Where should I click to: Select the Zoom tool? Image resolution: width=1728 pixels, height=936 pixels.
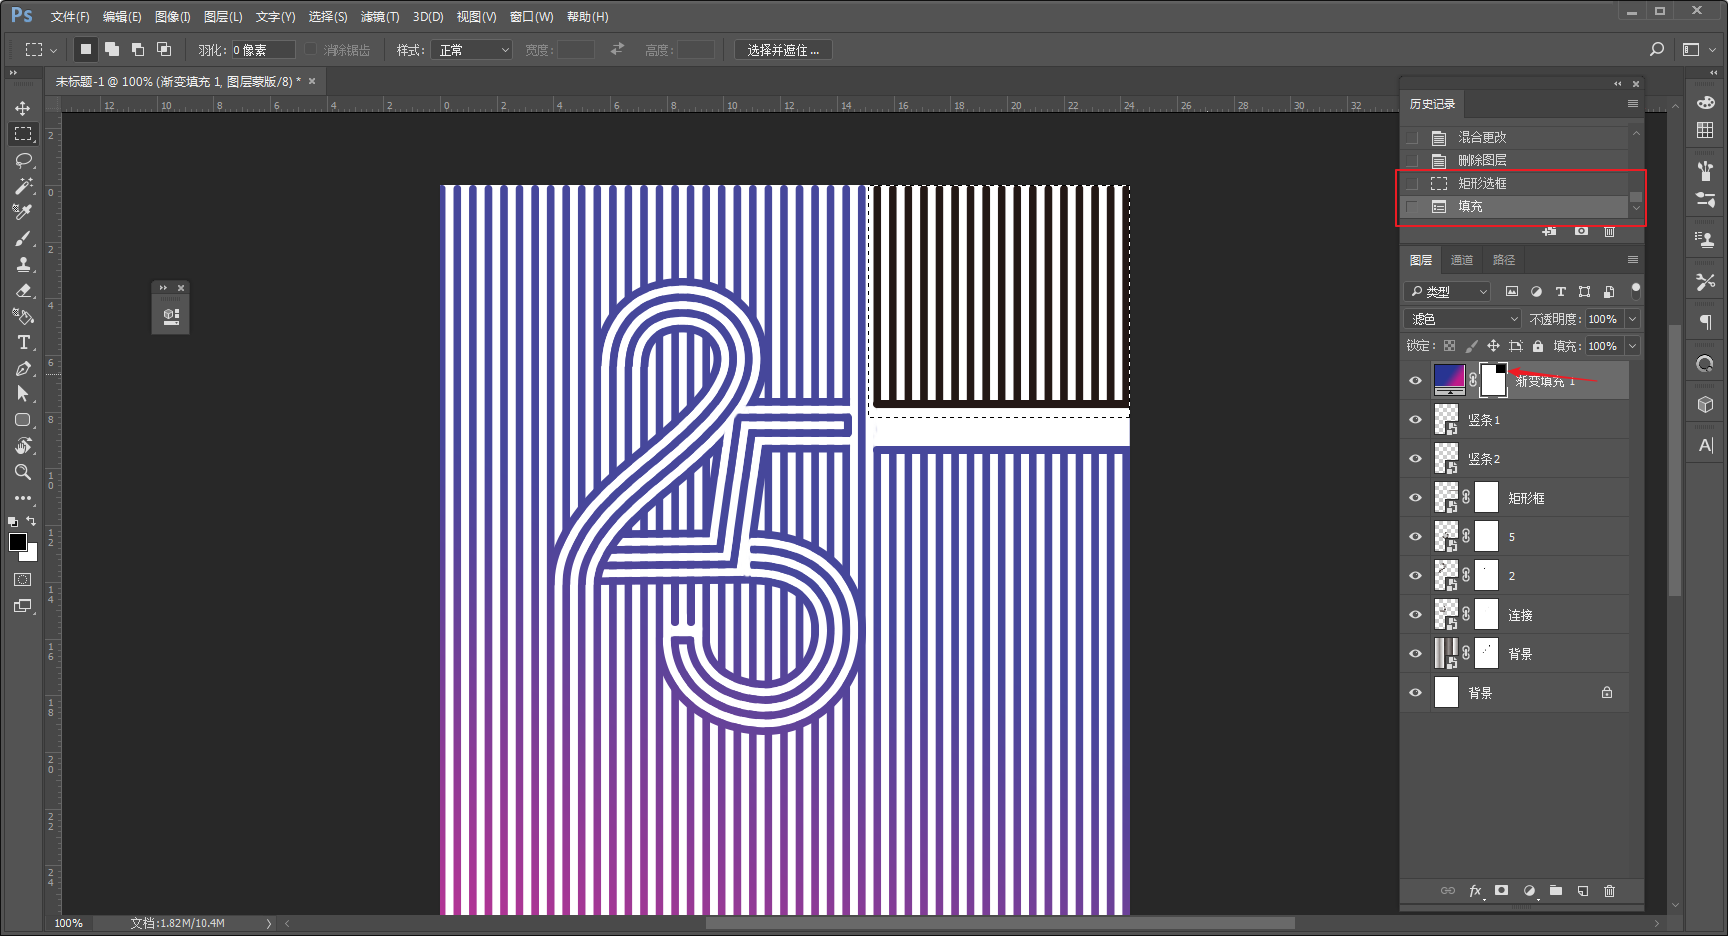(23, 472)
